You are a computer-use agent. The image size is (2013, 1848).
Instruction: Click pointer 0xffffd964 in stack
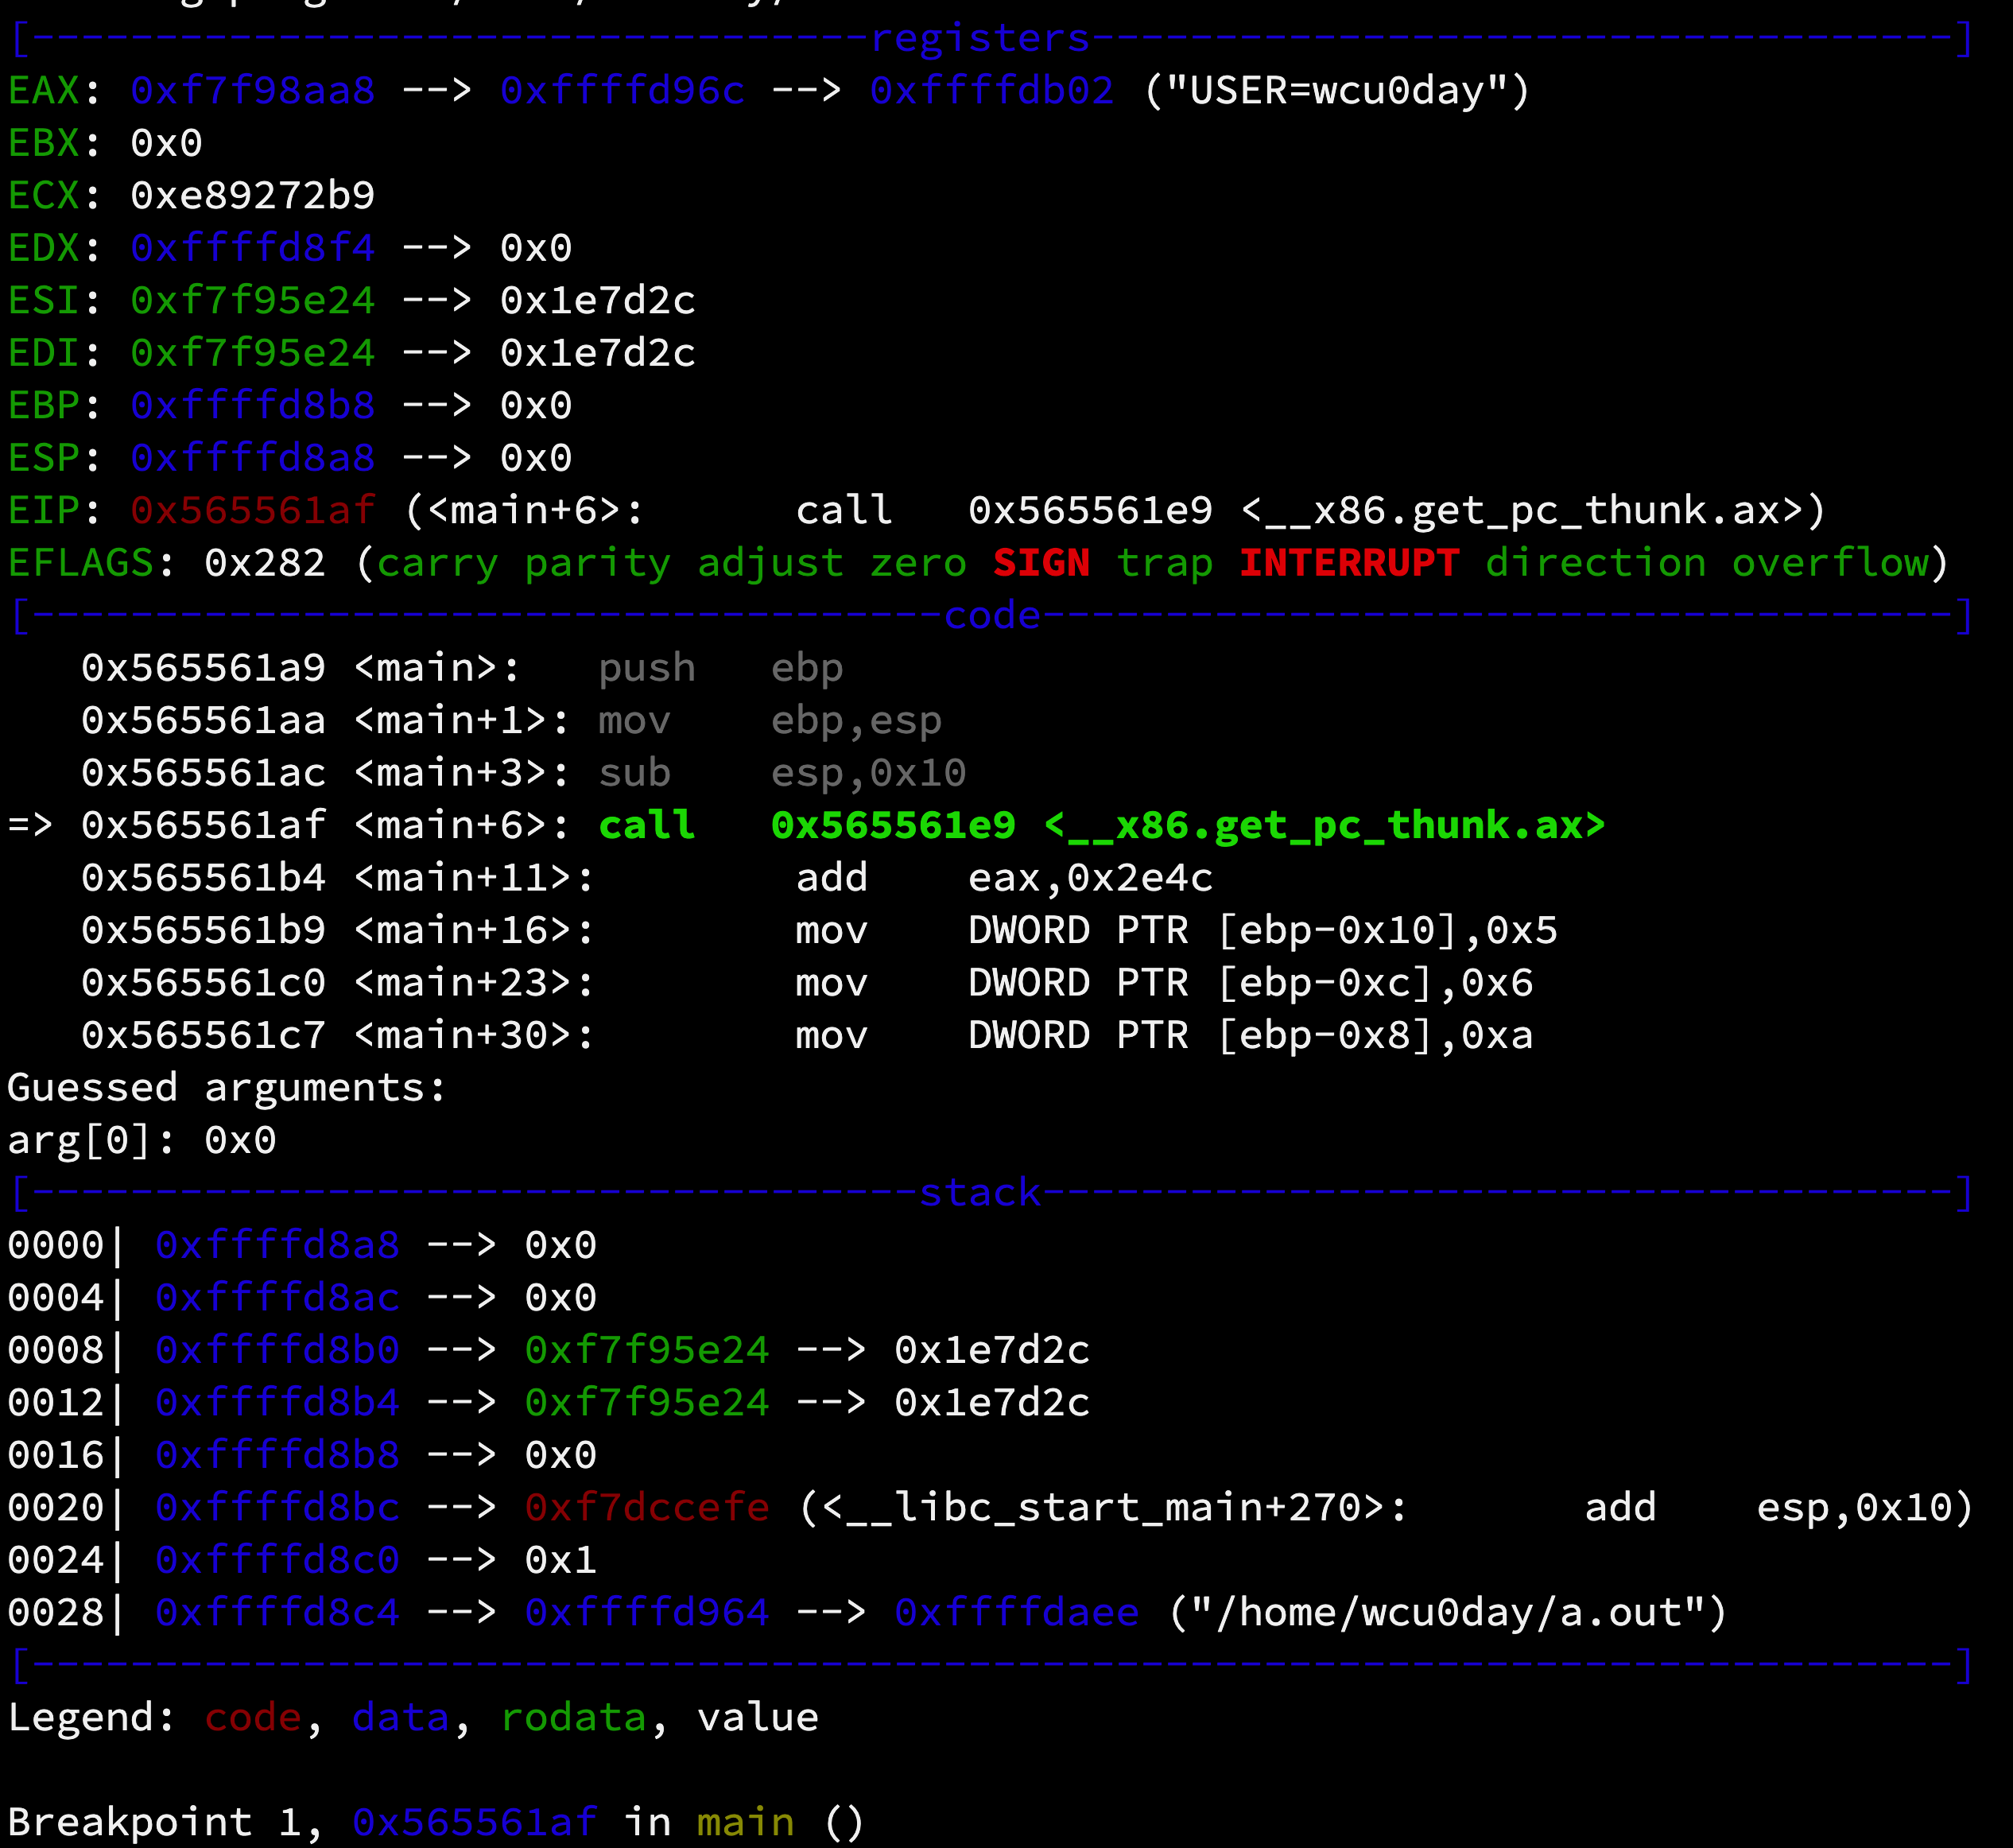(x=647, y=1612)
